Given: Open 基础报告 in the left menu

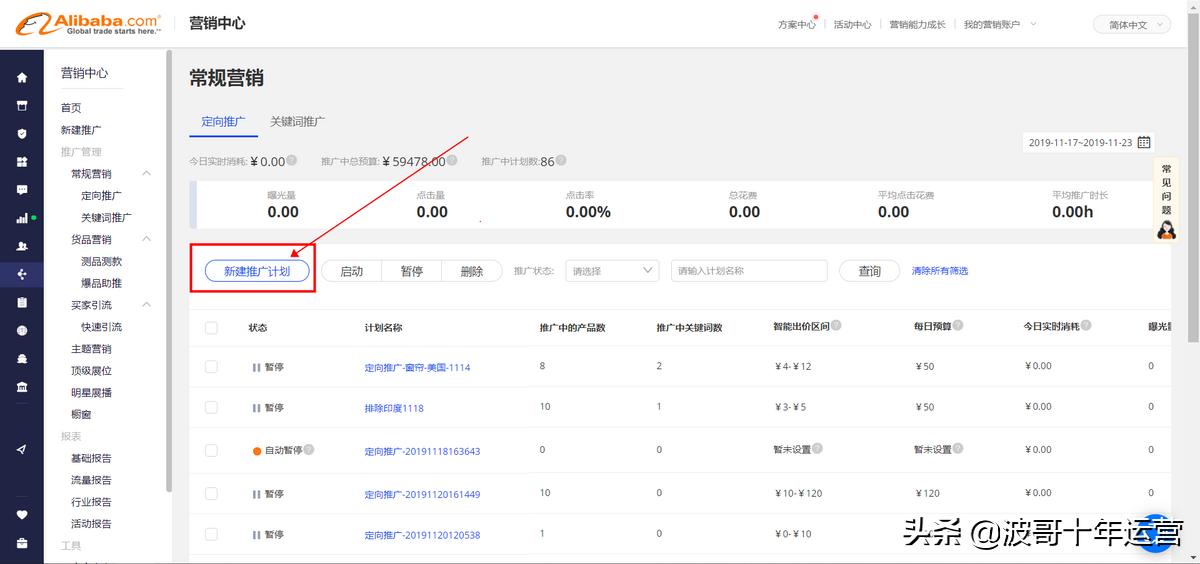Looking at the screenshot, I should click(91, 458).
